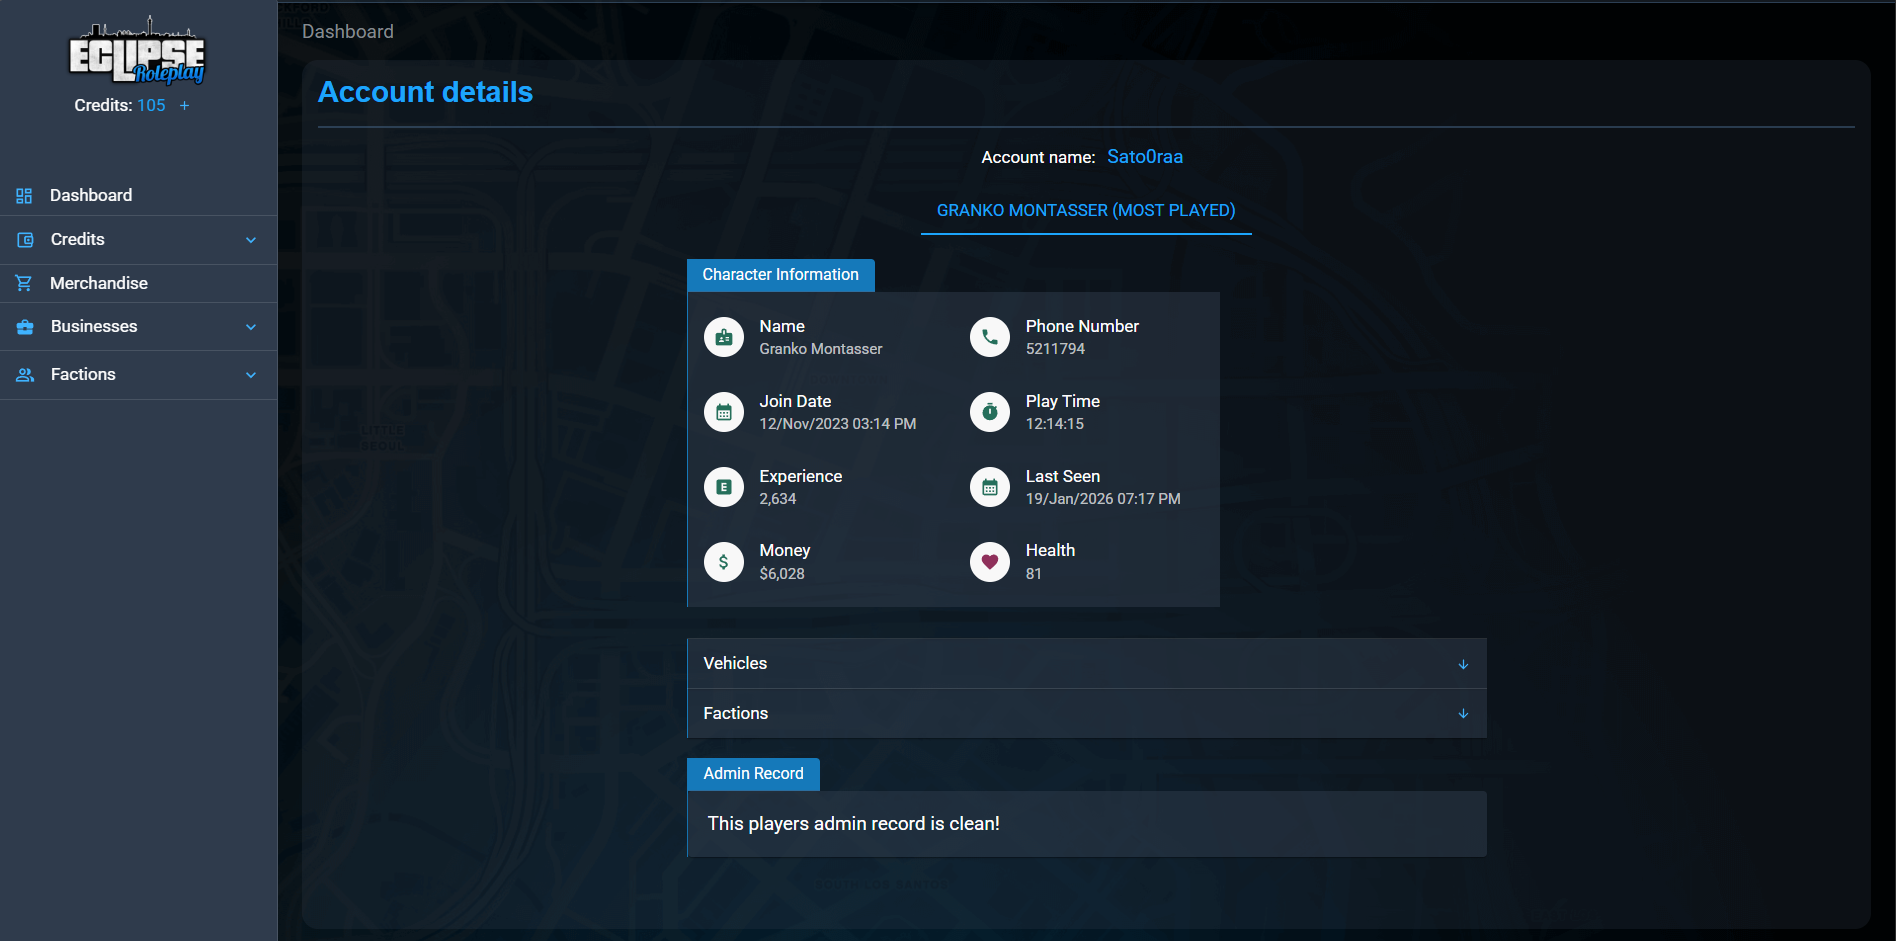Click the Sato0raa account name link
The width and height of the screenshot is (1896, 941).
[x=1145, y=157]
